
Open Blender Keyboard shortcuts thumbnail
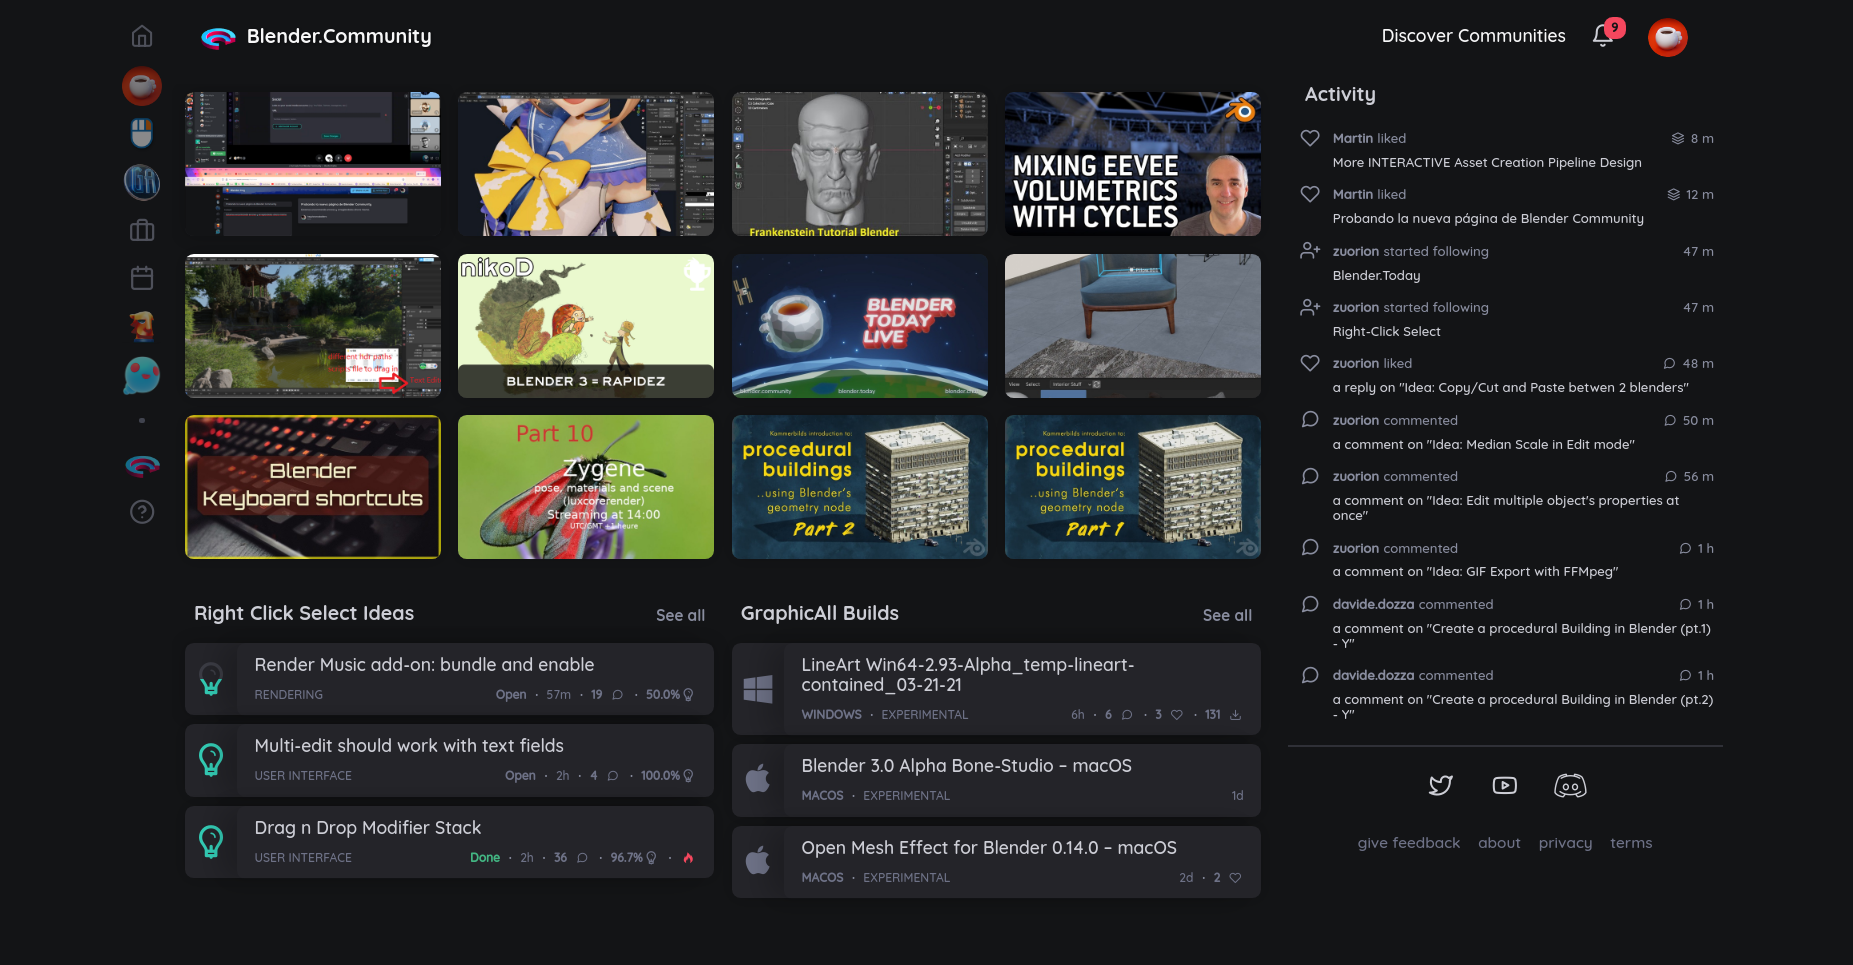(312, 487)
